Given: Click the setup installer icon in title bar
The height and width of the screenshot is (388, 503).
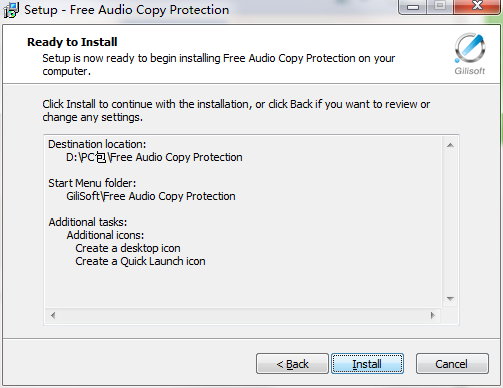Looking at the screenshot, I should click(x=11, y=10).
